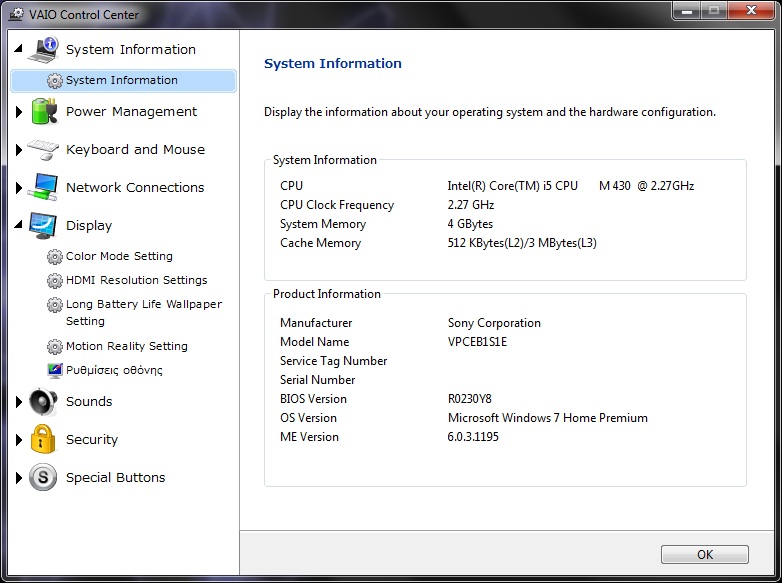The image size is (782, 583).
Task: Select the System Information sub-item
Action: [x=123, y=80]
